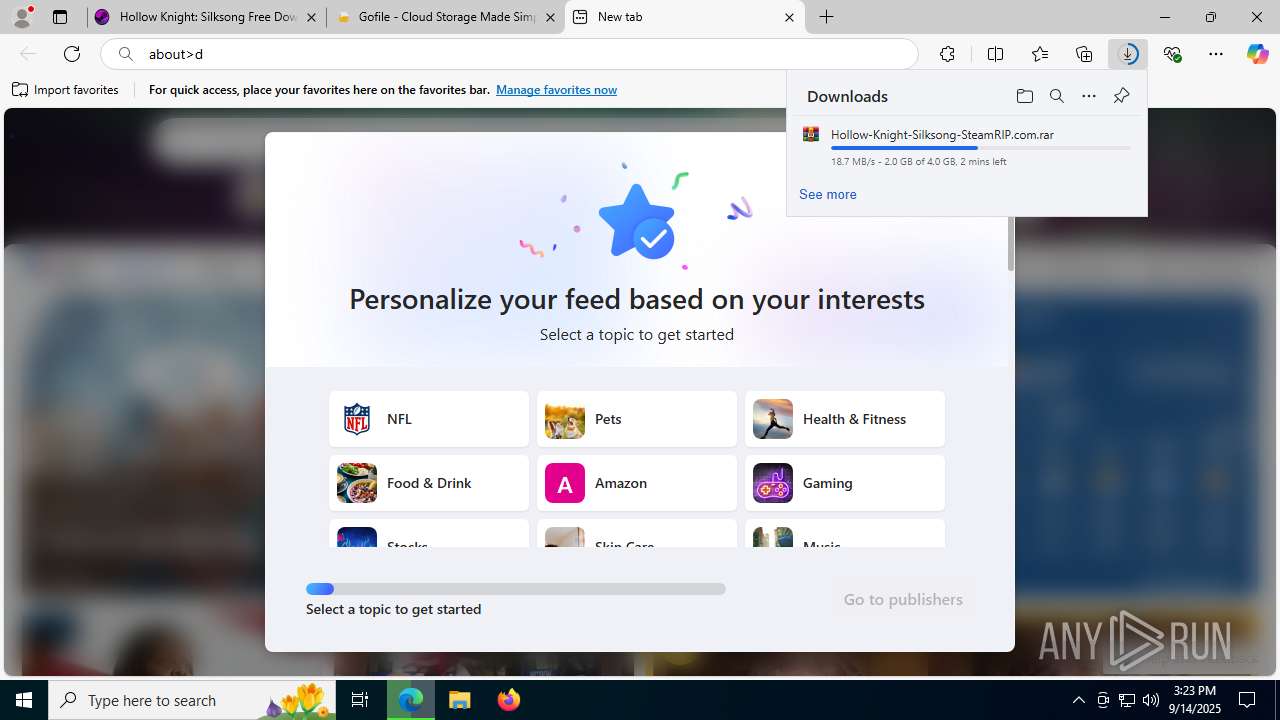1280x720 pixels.
Task: Open Microsoft Edge taskbar icon
Action: coord(411,700)
